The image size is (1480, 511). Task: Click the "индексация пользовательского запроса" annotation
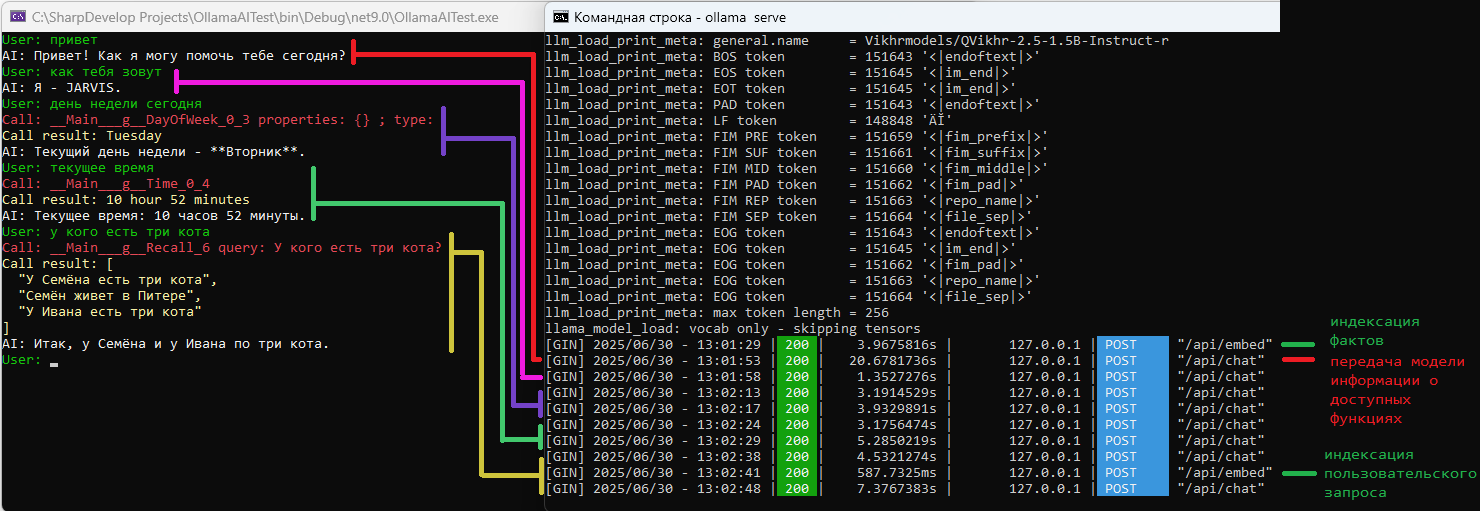click(1398, 473)
